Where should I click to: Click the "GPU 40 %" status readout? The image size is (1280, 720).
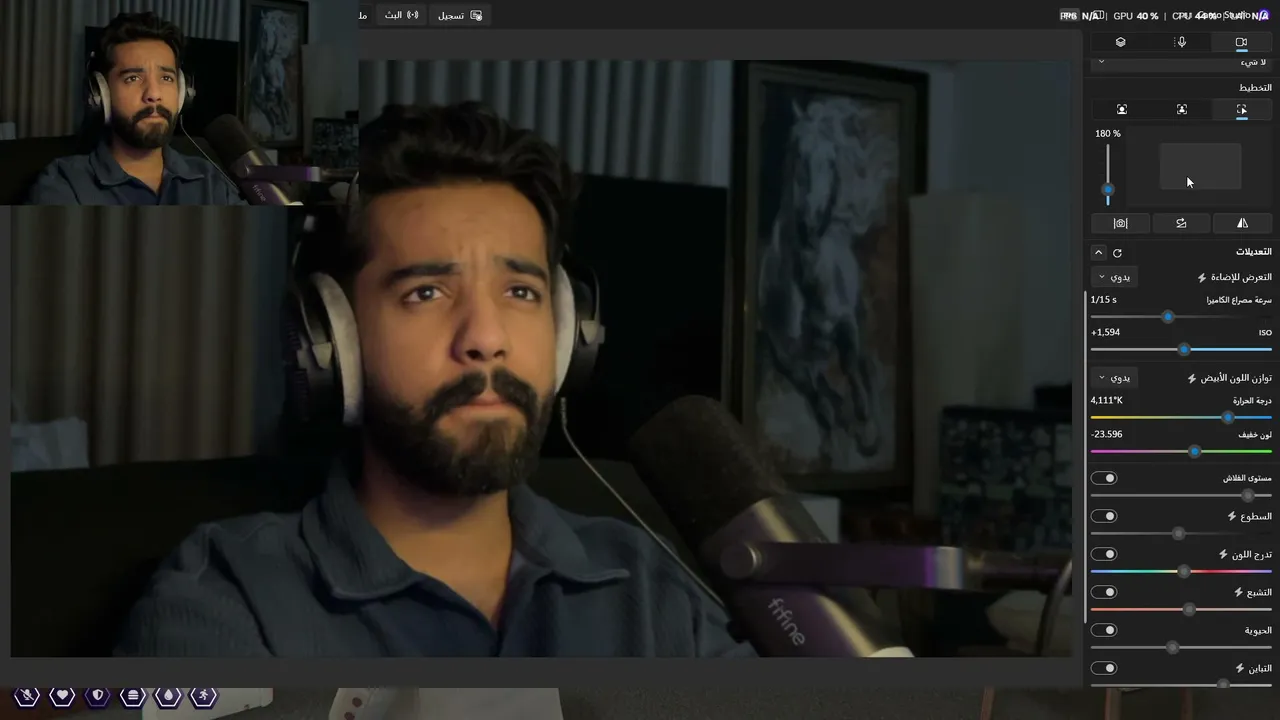pos(1135,16)
